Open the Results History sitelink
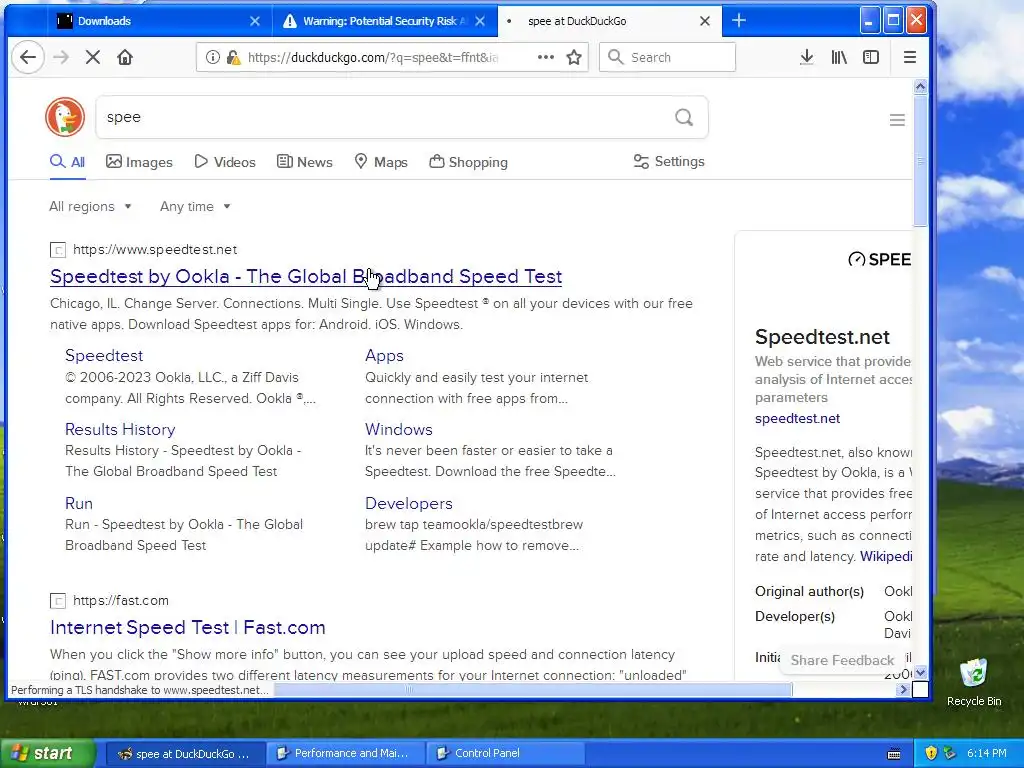1024x768 pixels. click(x=120, y=429)
